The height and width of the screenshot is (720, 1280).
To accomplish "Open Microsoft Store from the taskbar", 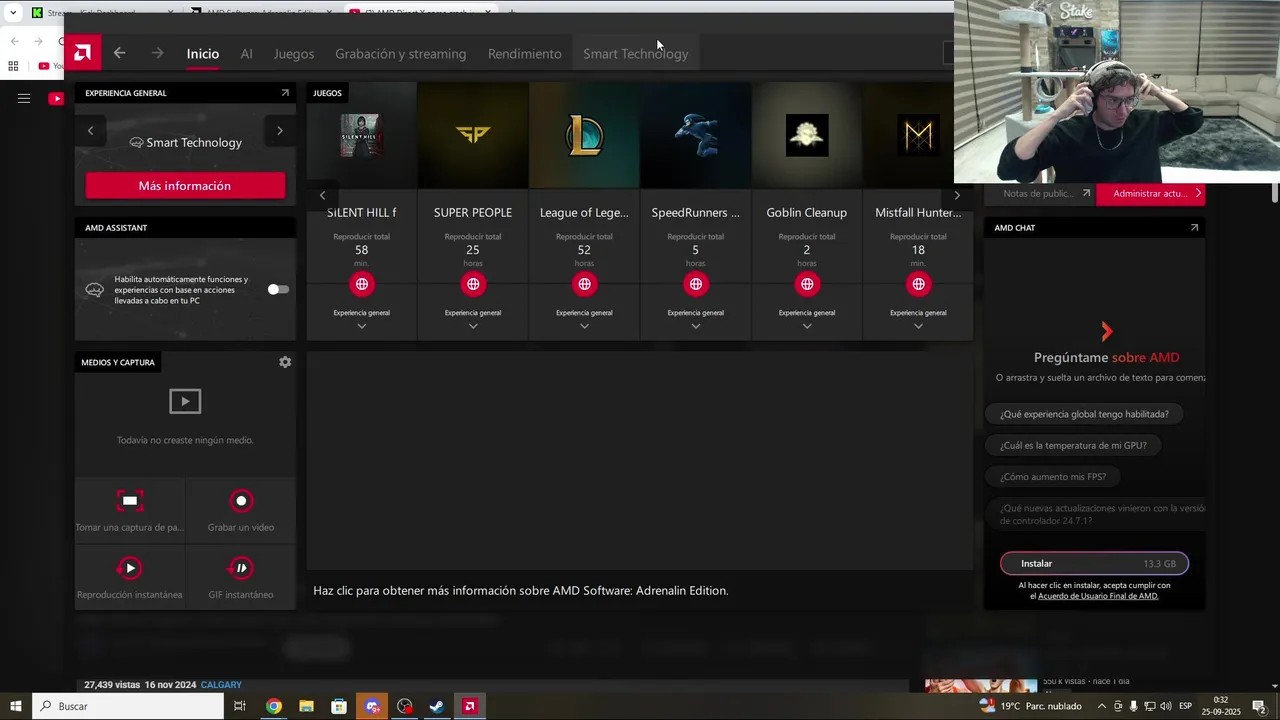I will tap(339, 706).
